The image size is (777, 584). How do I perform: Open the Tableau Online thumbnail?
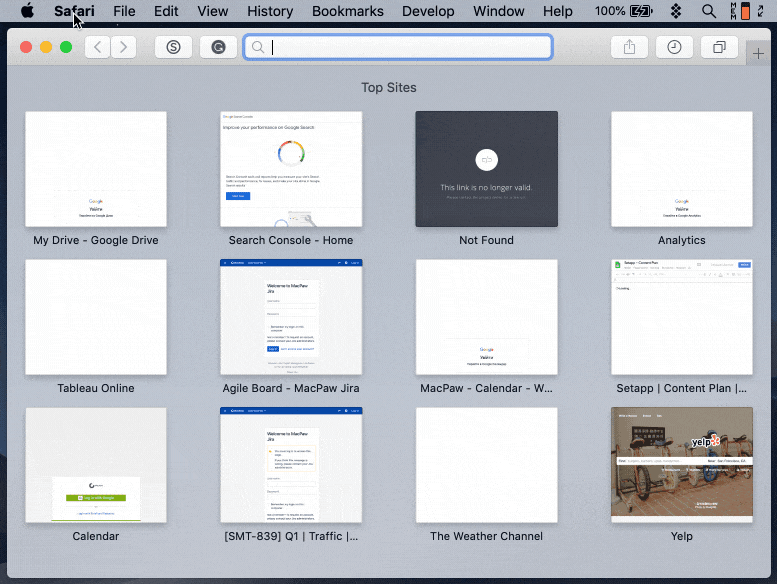coord(96,317)
